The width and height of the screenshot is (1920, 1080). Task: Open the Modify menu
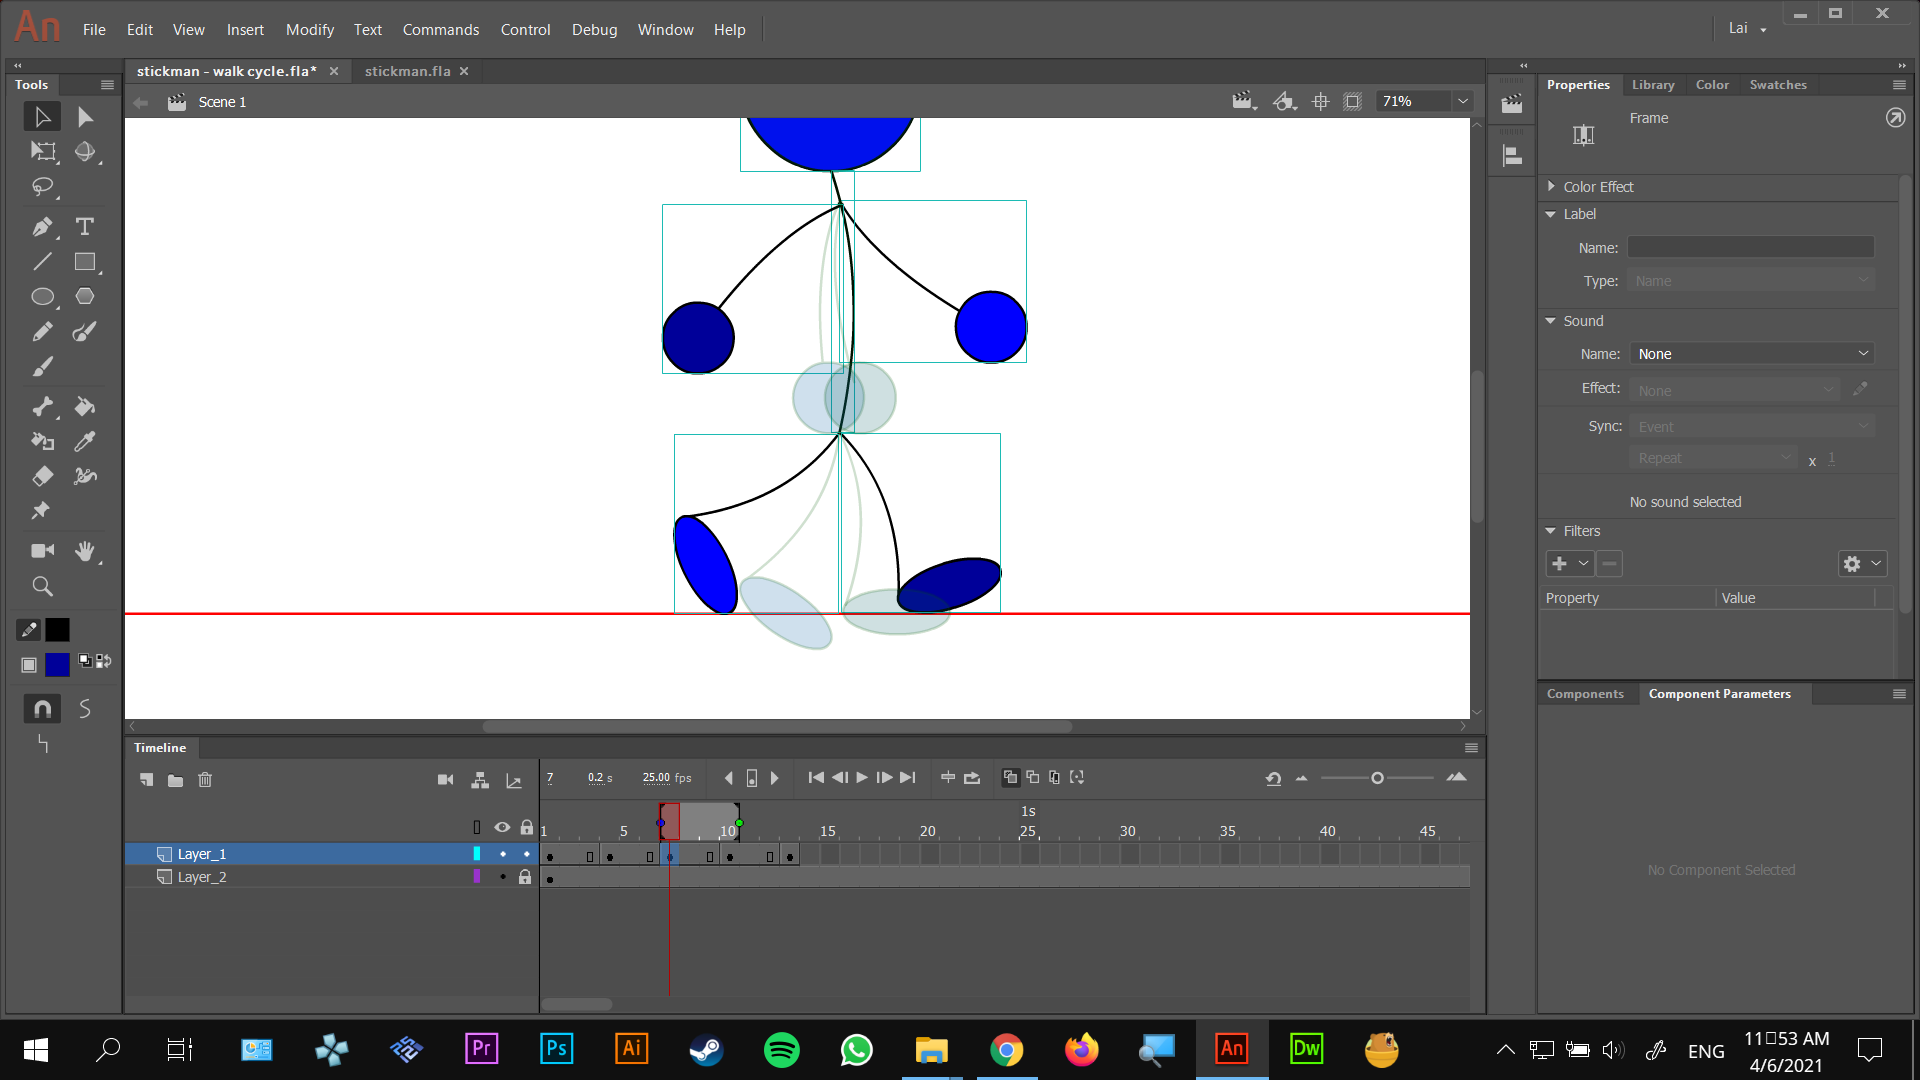(x=309, y=30)
